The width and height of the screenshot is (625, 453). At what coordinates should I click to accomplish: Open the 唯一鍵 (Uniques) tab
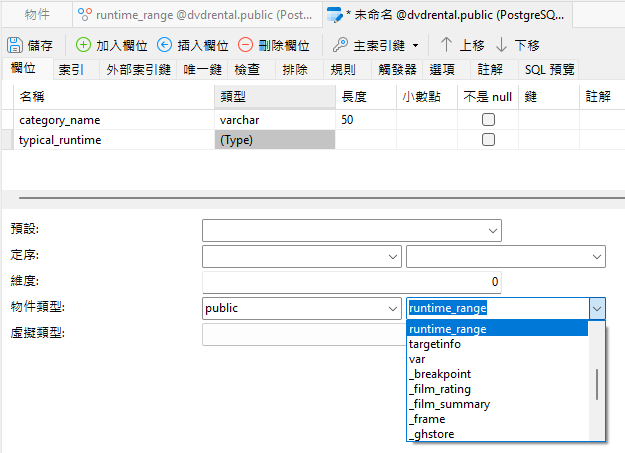coord(202,70)
